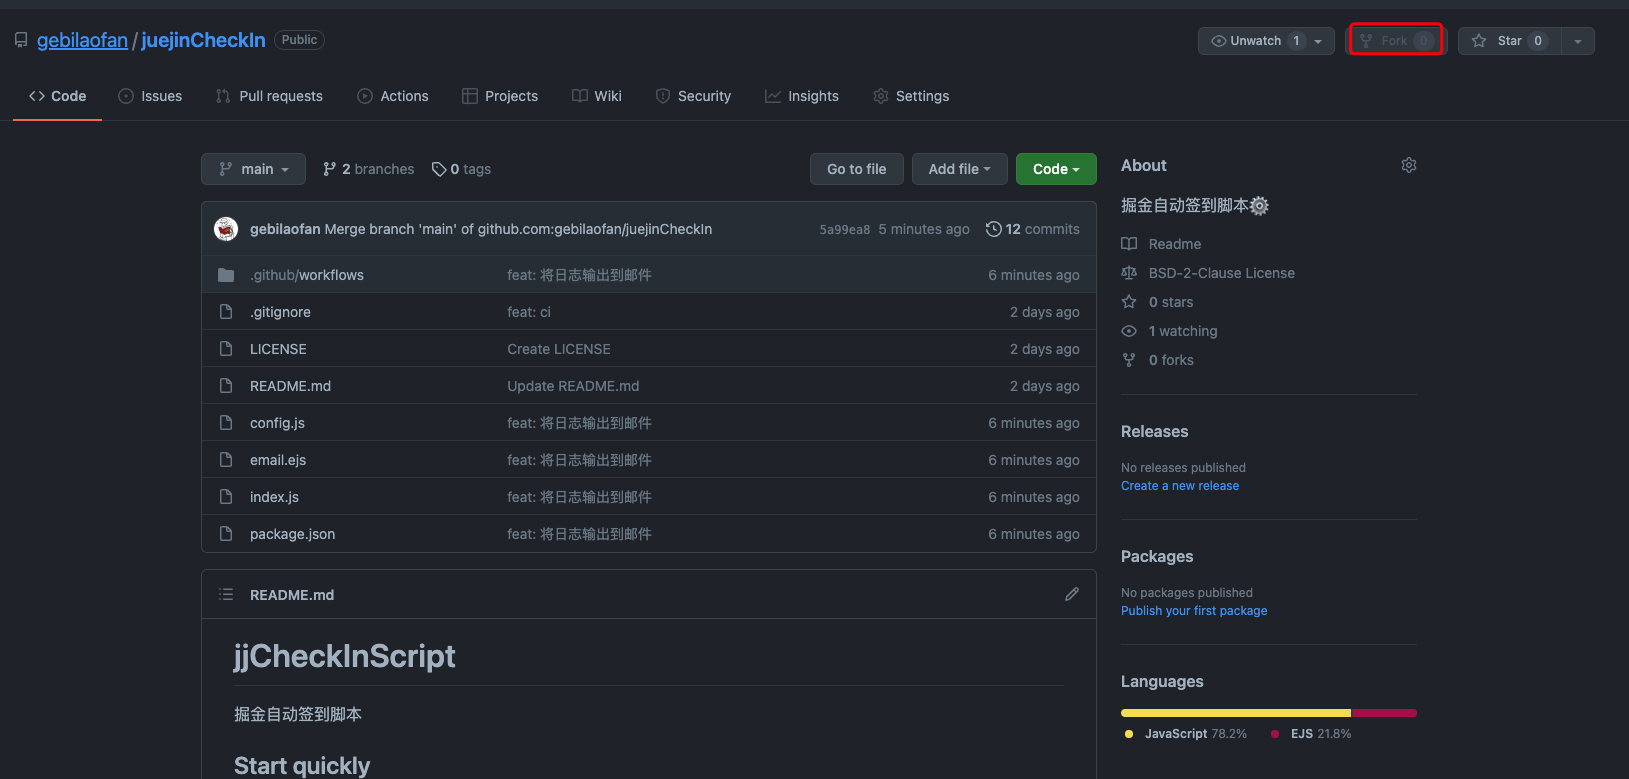Click the file icon next to LICENSE
The image size is (1629, 779).
tap(226, 349)
